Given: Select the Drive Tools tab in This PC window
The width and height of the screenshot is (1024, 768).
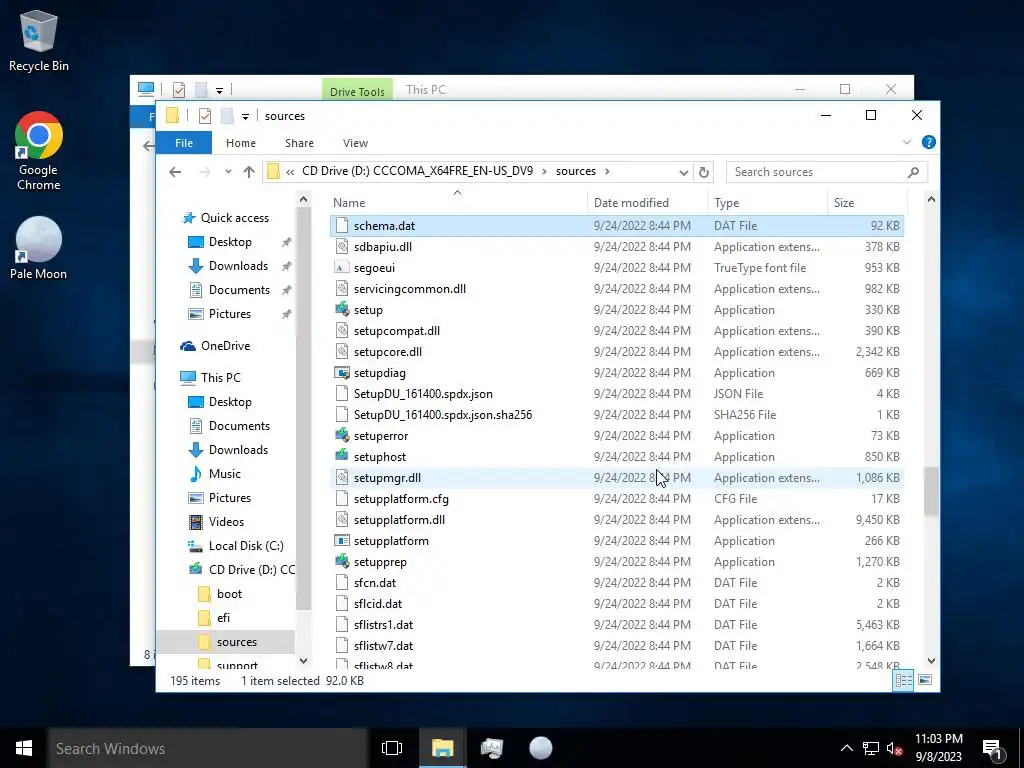Looking at the screenshot, I should pyautogui.click(x=357, y=91).
